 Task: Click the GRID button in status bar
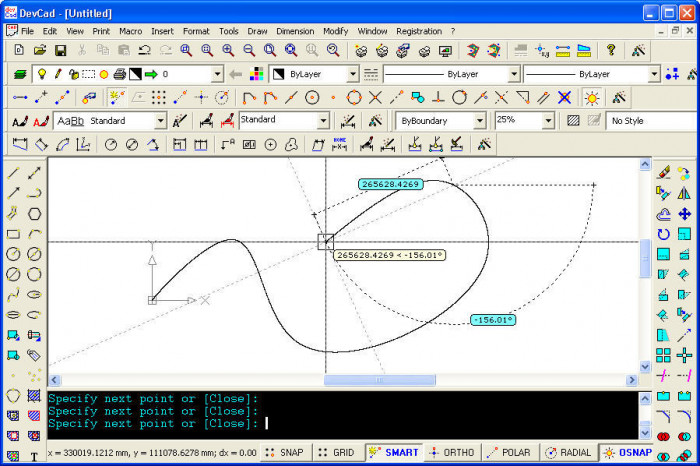click(336, 453)
